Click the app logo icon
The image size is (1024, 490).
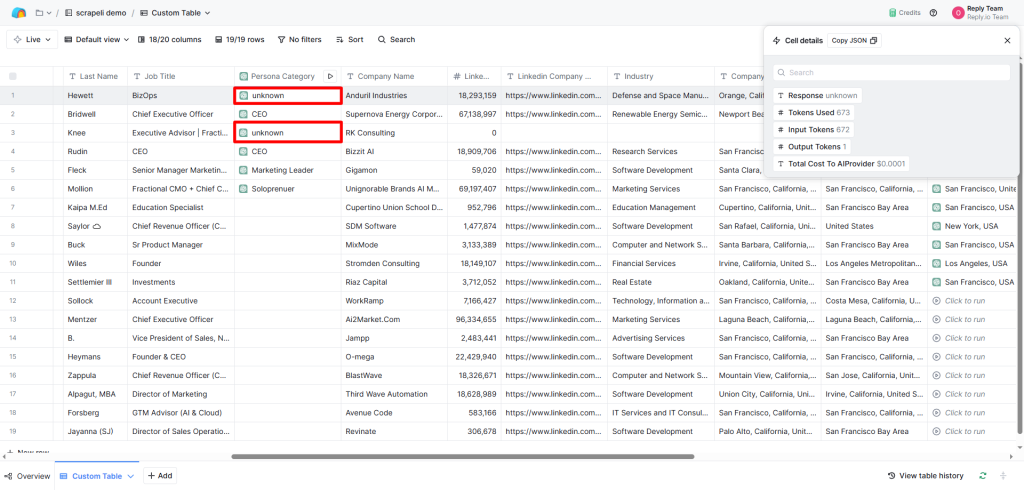[x=19, y=13]
